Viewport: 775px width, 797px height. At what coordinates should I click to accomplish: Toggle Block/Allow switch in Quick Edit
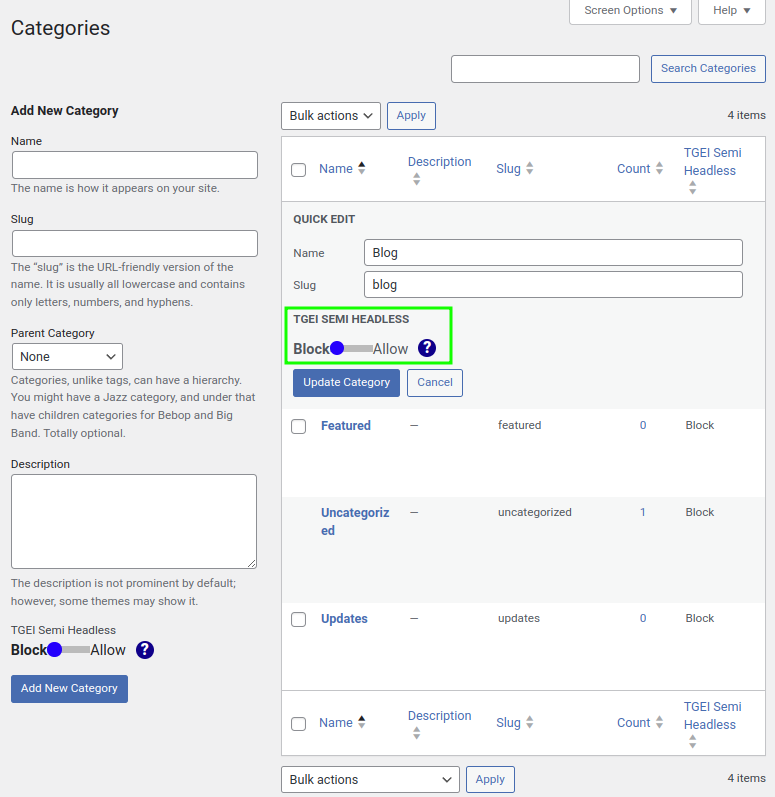(x=351, y=349)
